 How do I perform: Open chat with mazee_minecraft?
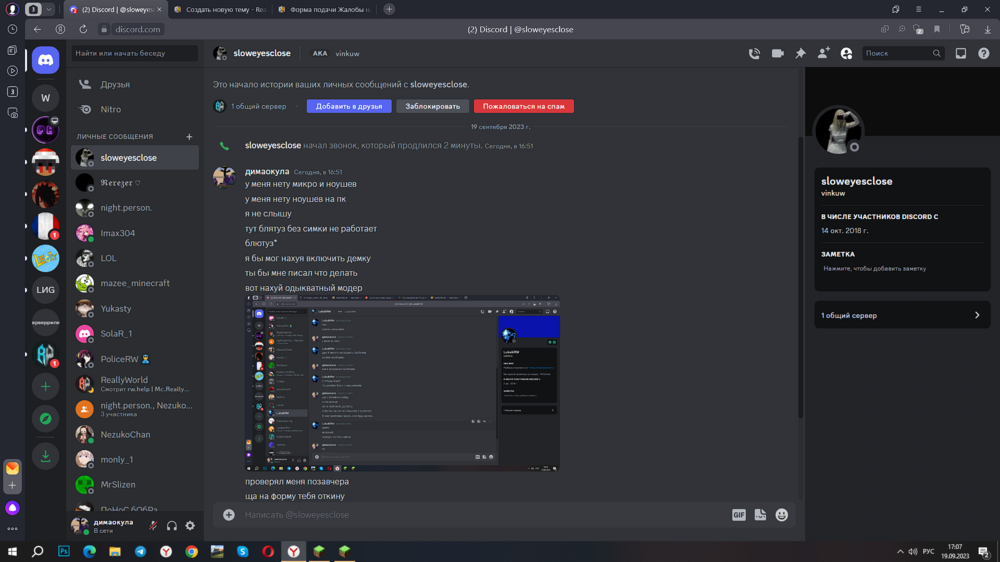[135, 283]
